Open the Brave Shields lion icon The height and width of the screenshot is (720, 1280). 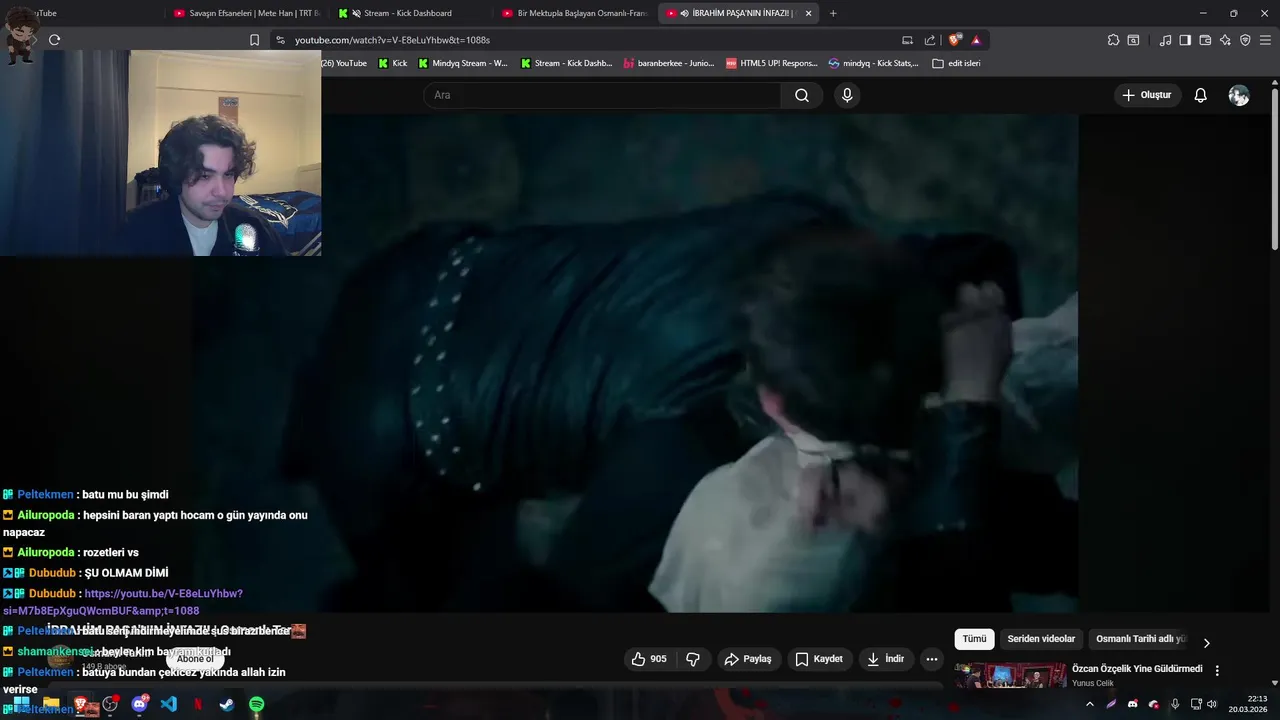(955, 40)
